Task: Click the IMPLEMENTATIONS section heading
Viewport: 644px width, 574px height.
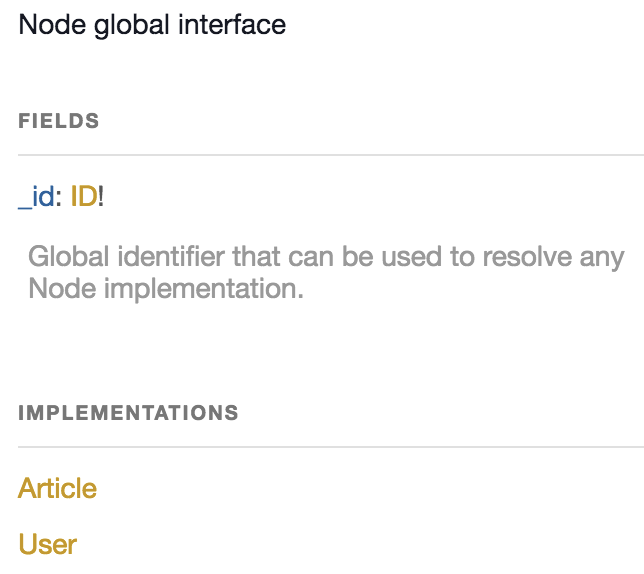Action: pos(128,412)
